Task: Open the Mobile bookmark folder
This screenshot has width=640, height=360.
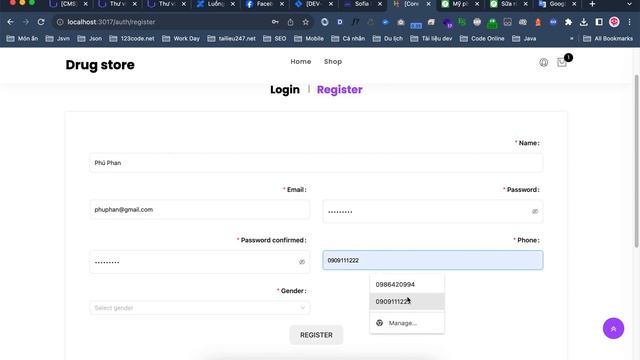Action: 309,38
